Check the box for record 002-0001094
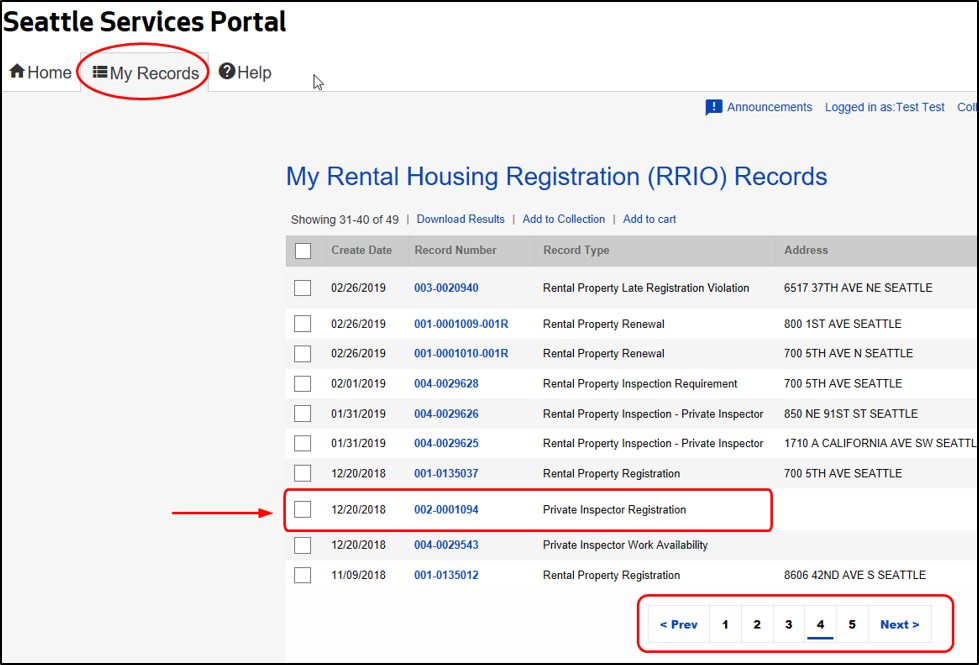This screenshot has height=665, width=979. [303, 509]
